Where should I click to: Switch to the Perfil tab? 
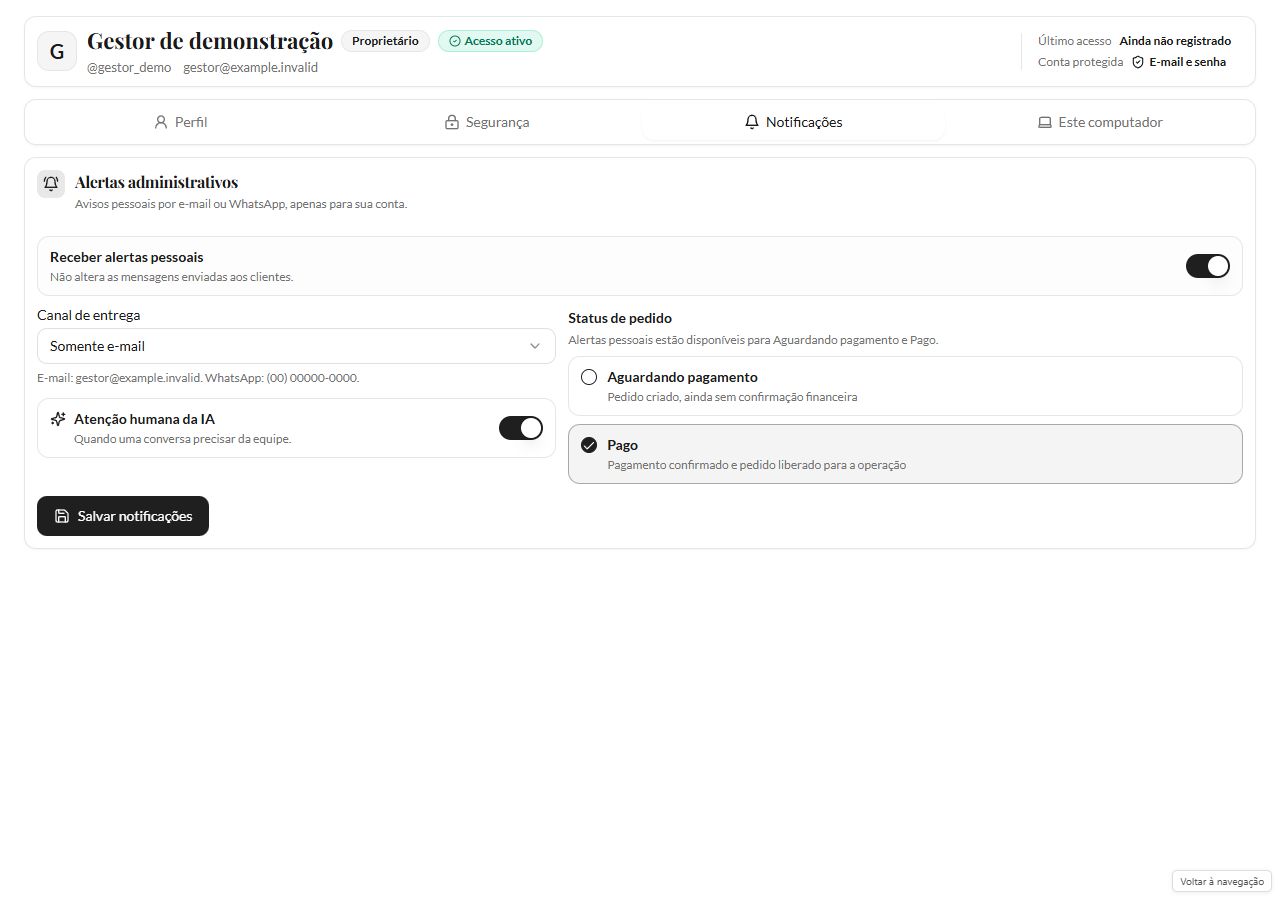(181, 122)
